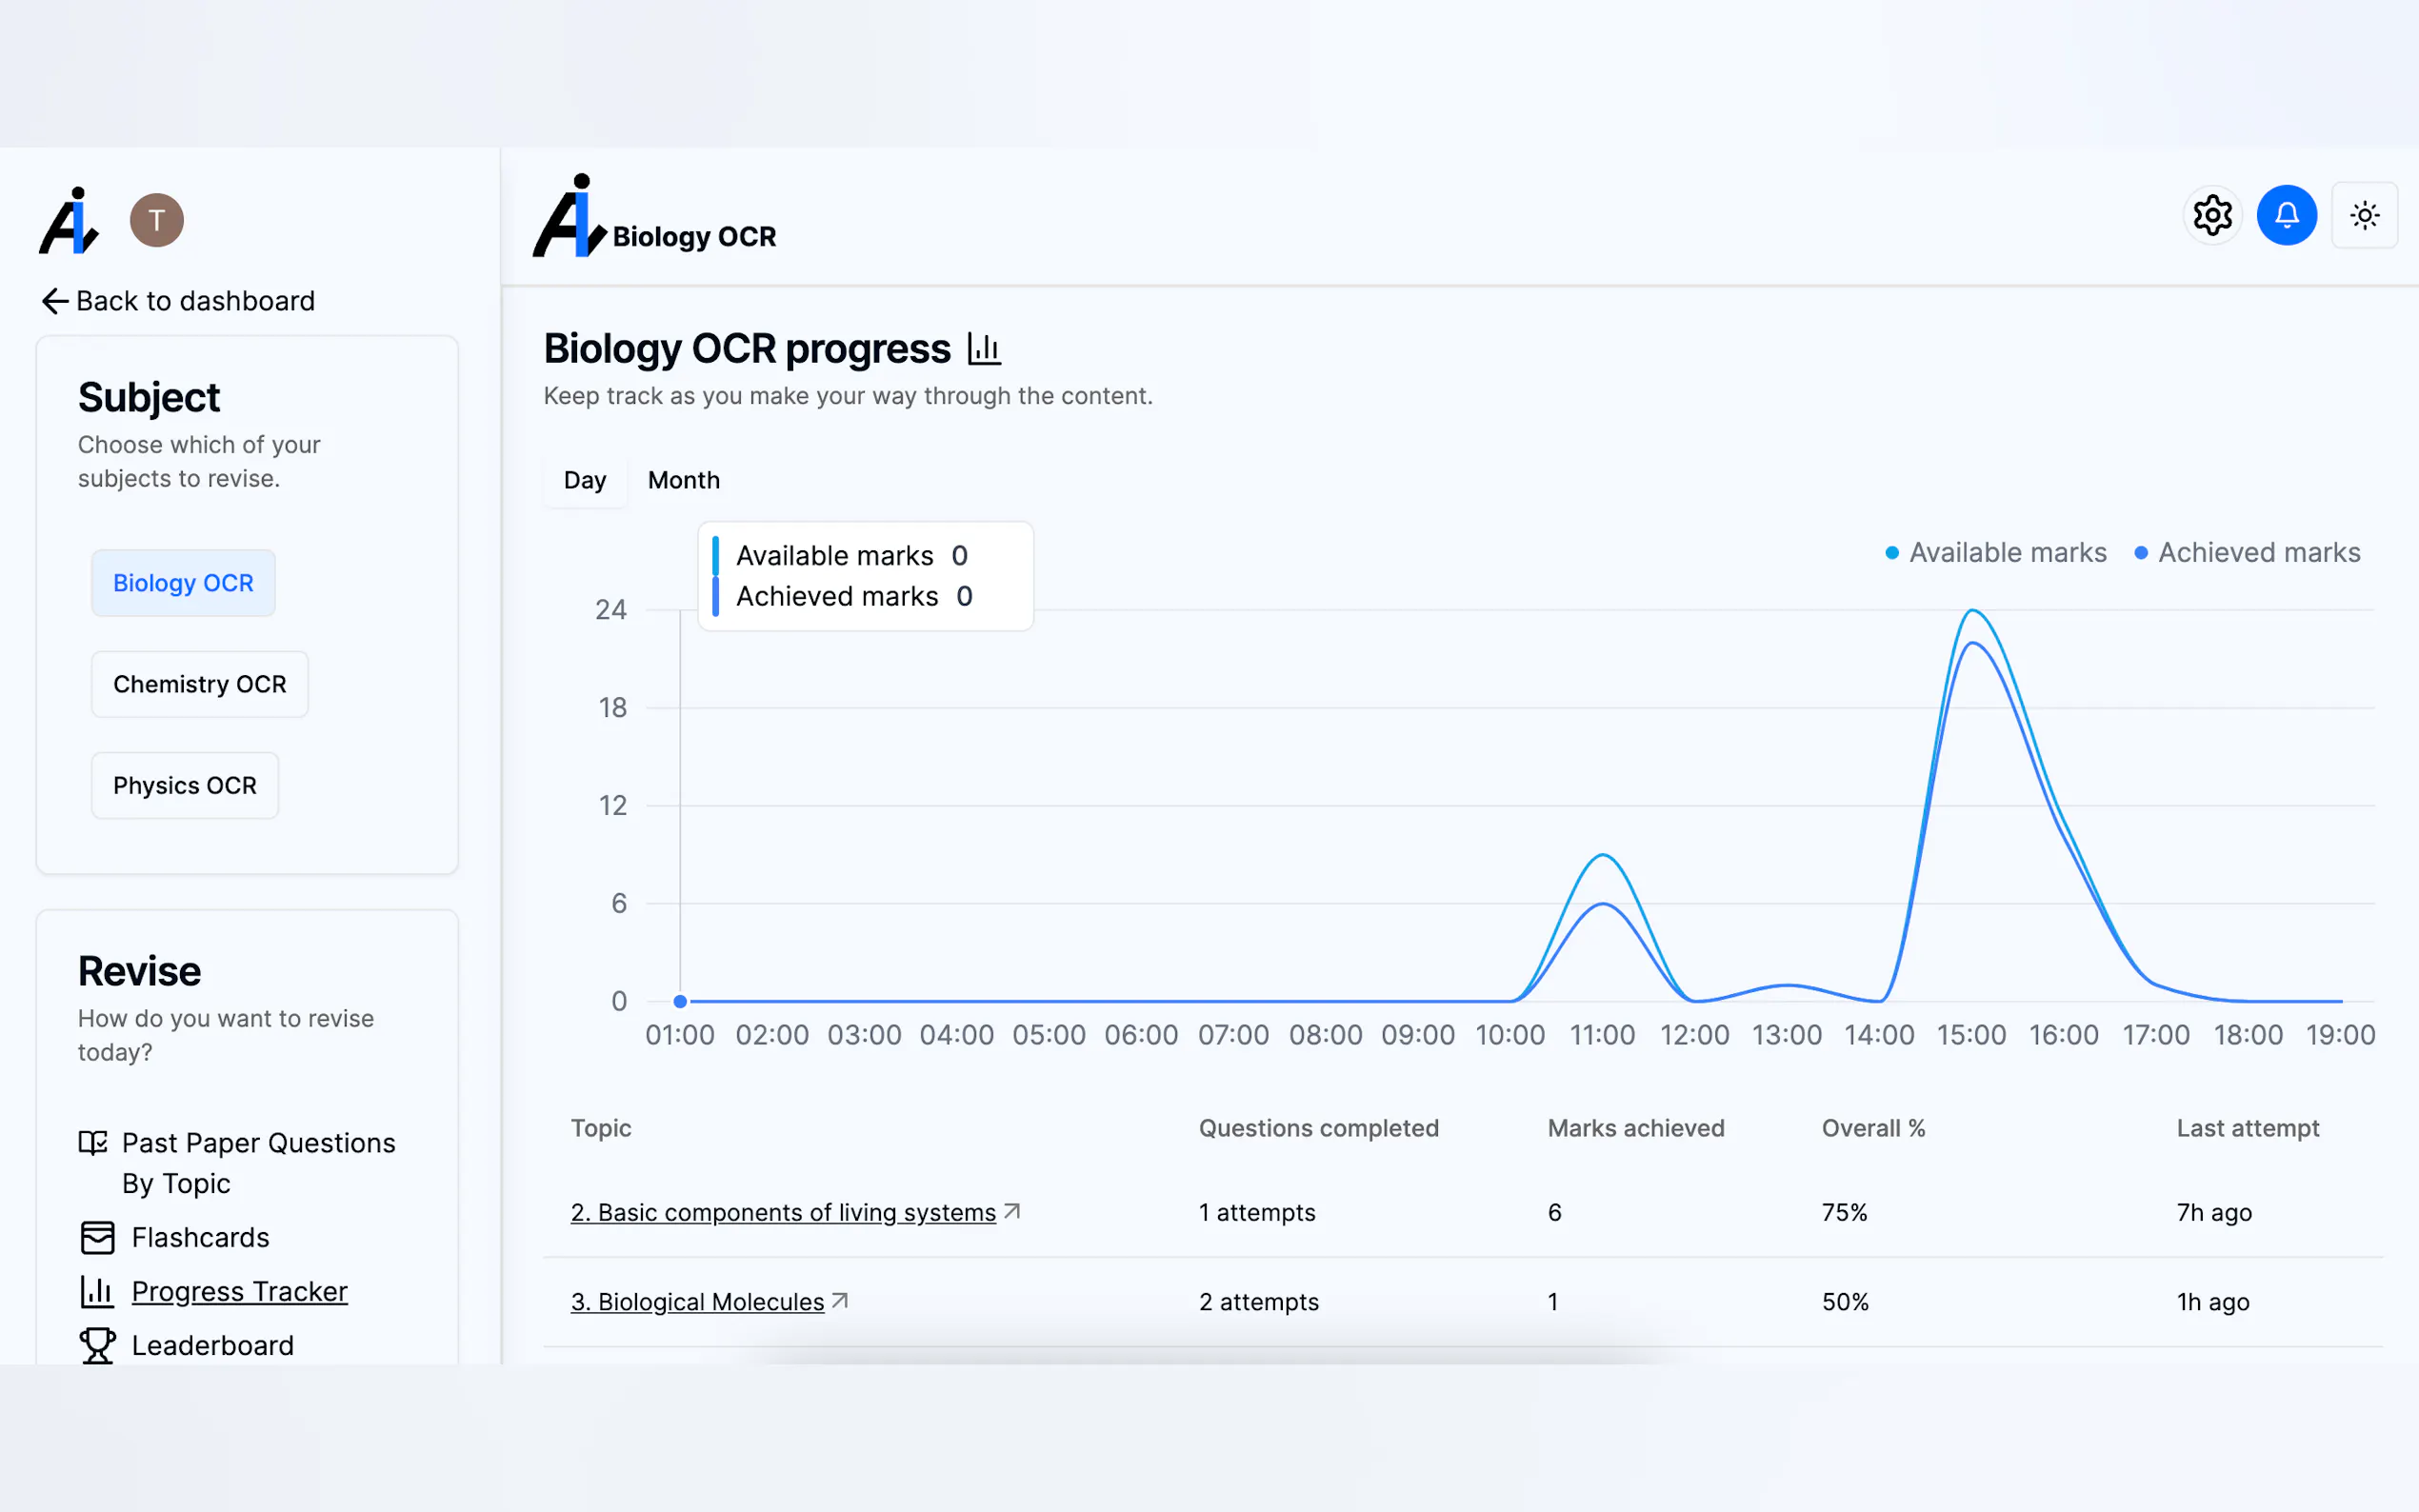Switch chart to Month view

[683, 480]
